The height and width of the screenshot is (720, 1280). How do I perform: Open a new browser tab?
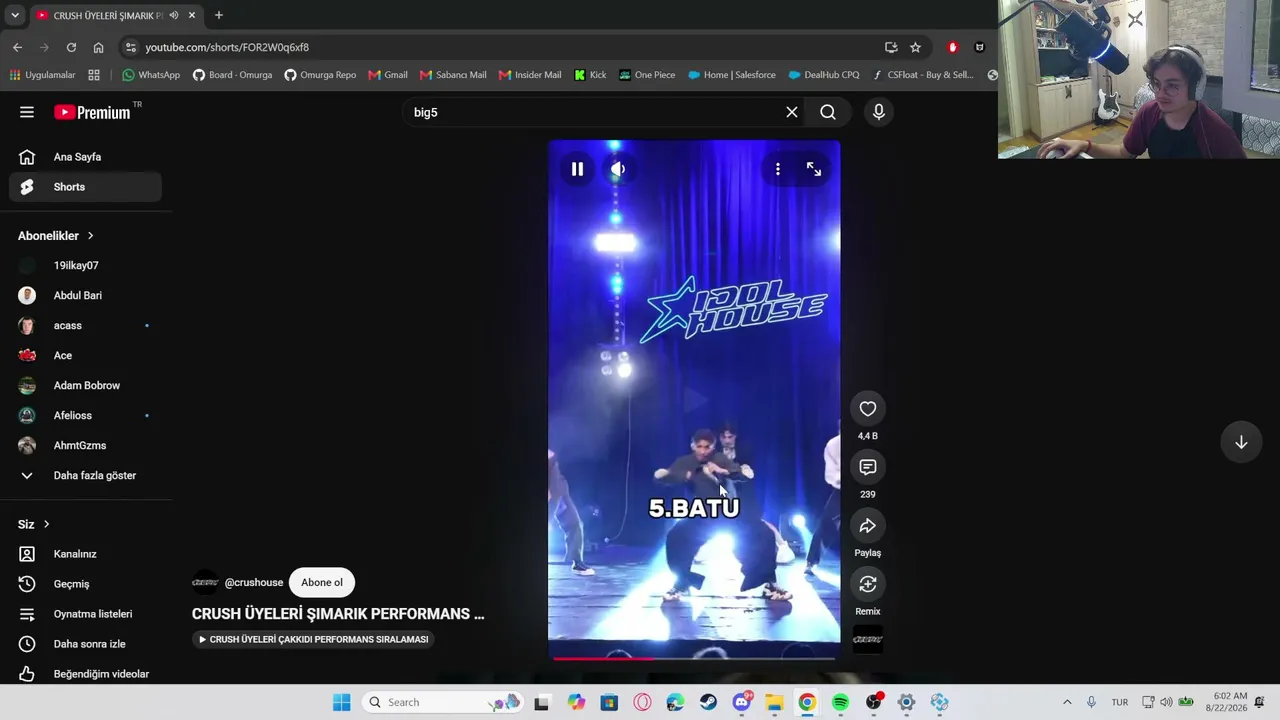point(219,15)
